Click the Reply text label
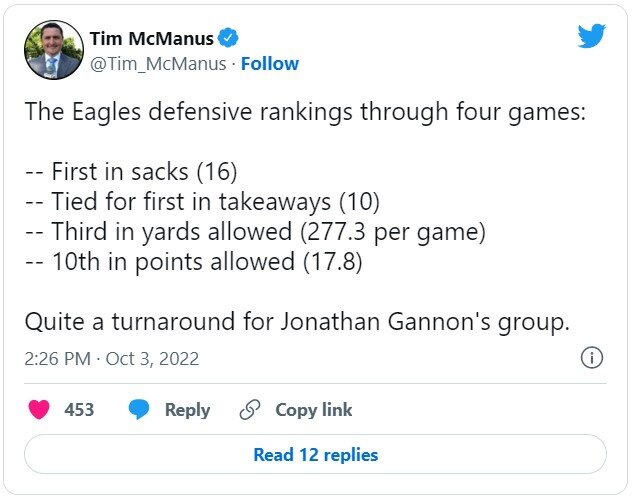The width and height of the screenshot is (632, 498). tap(187, 410)
